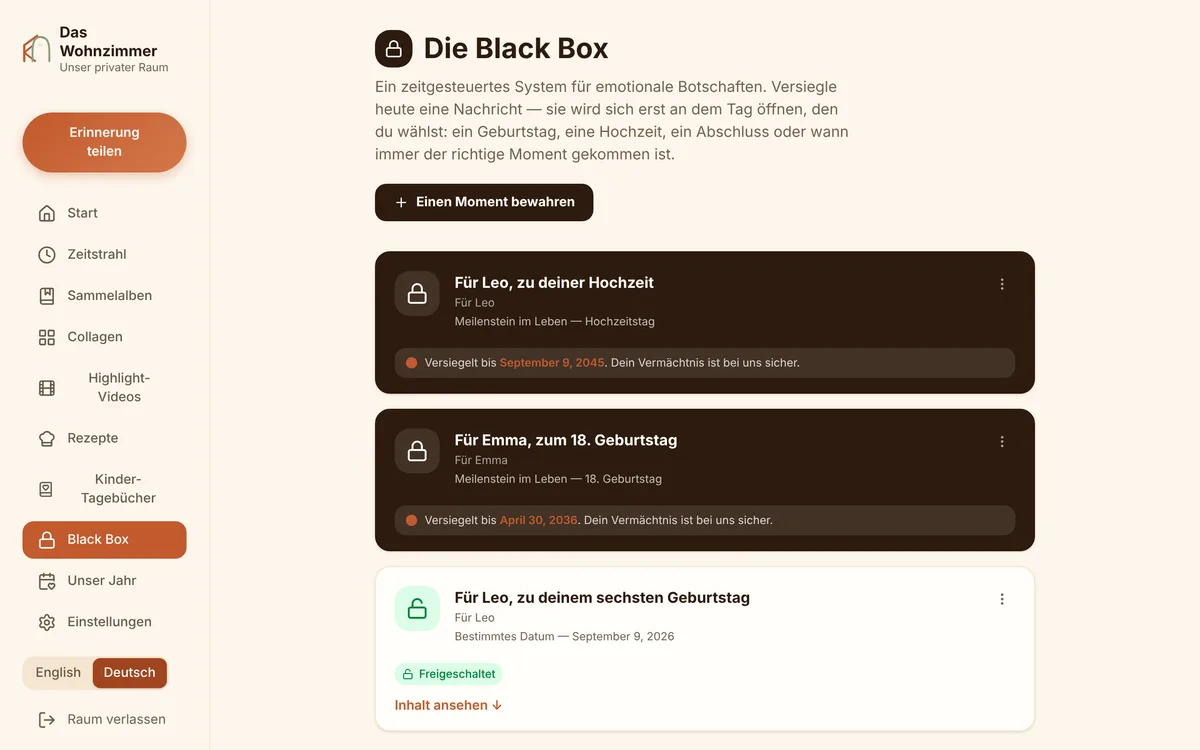Image resolution: width=1200 pixels, height=750 pixels.
Task: Click Erinnerung teilen button
Action: 104,142
